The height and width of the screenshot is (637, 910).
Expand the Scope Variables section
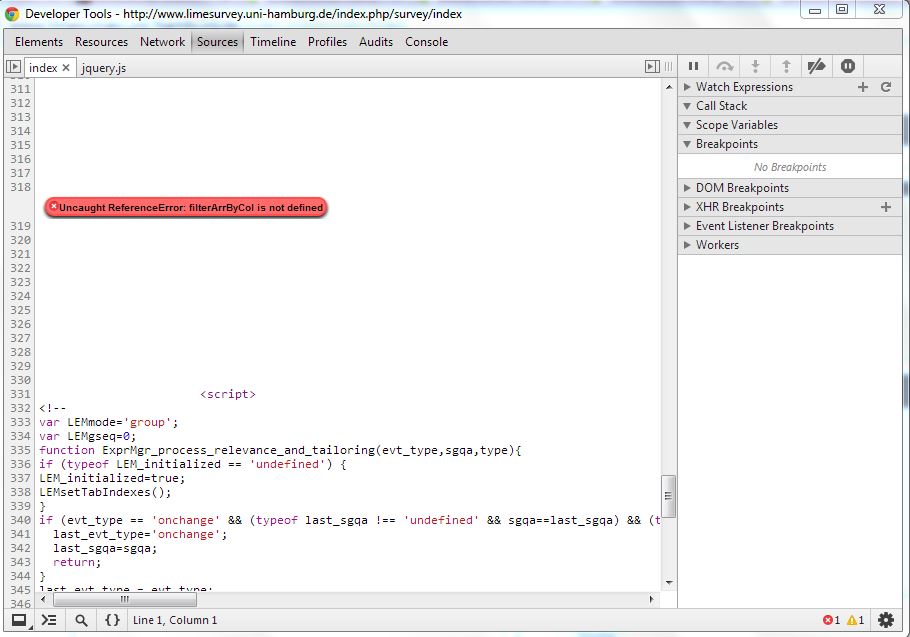[735, 125]
